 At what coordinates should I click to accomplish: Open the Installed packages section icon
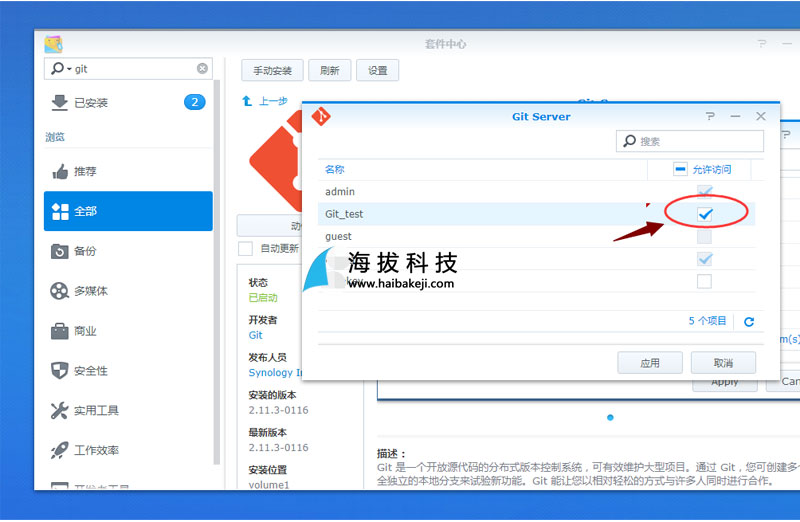[x=60, y=103]
